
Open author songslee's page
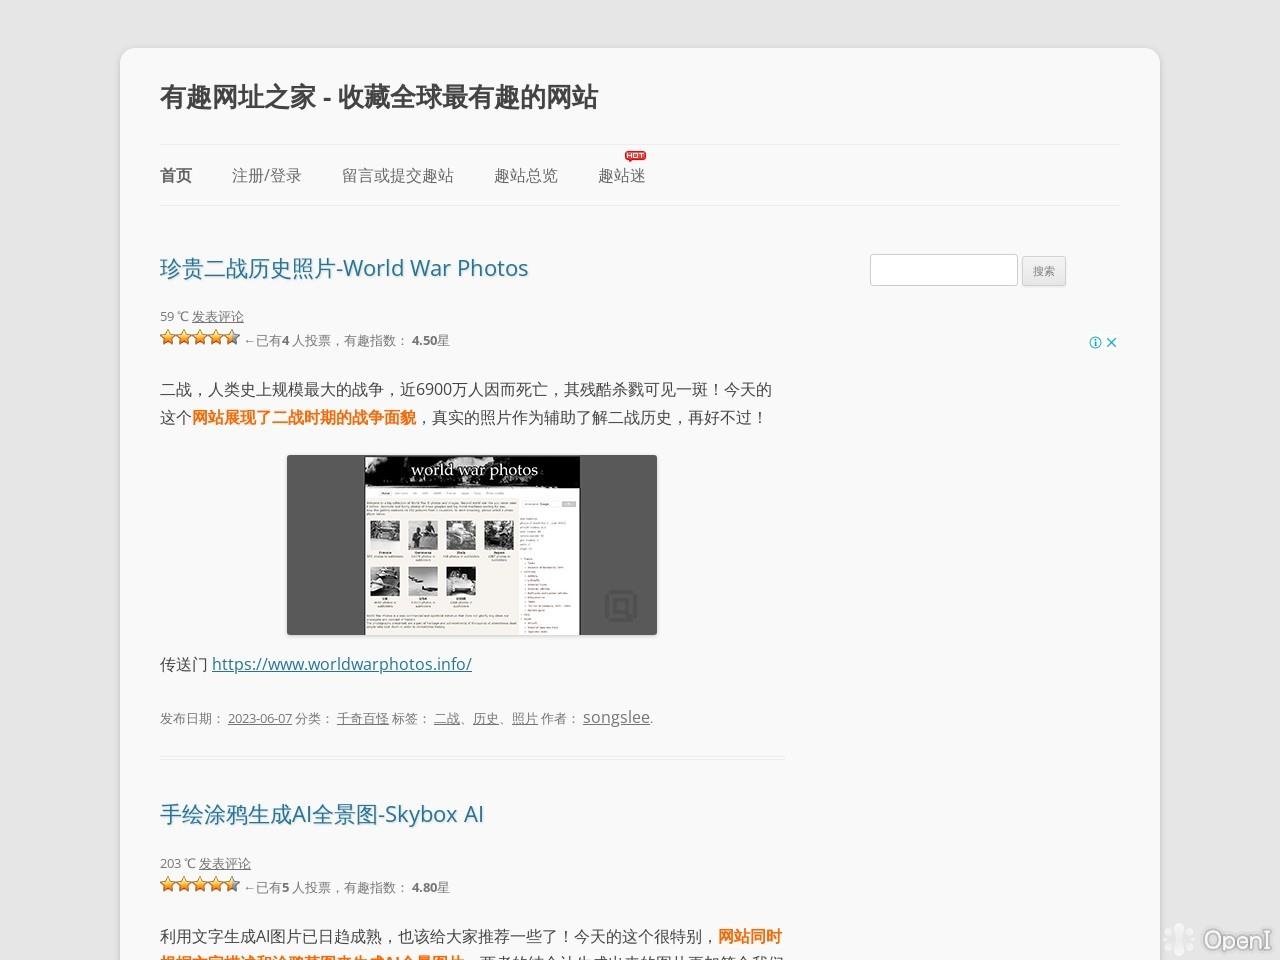coord(615,717)
